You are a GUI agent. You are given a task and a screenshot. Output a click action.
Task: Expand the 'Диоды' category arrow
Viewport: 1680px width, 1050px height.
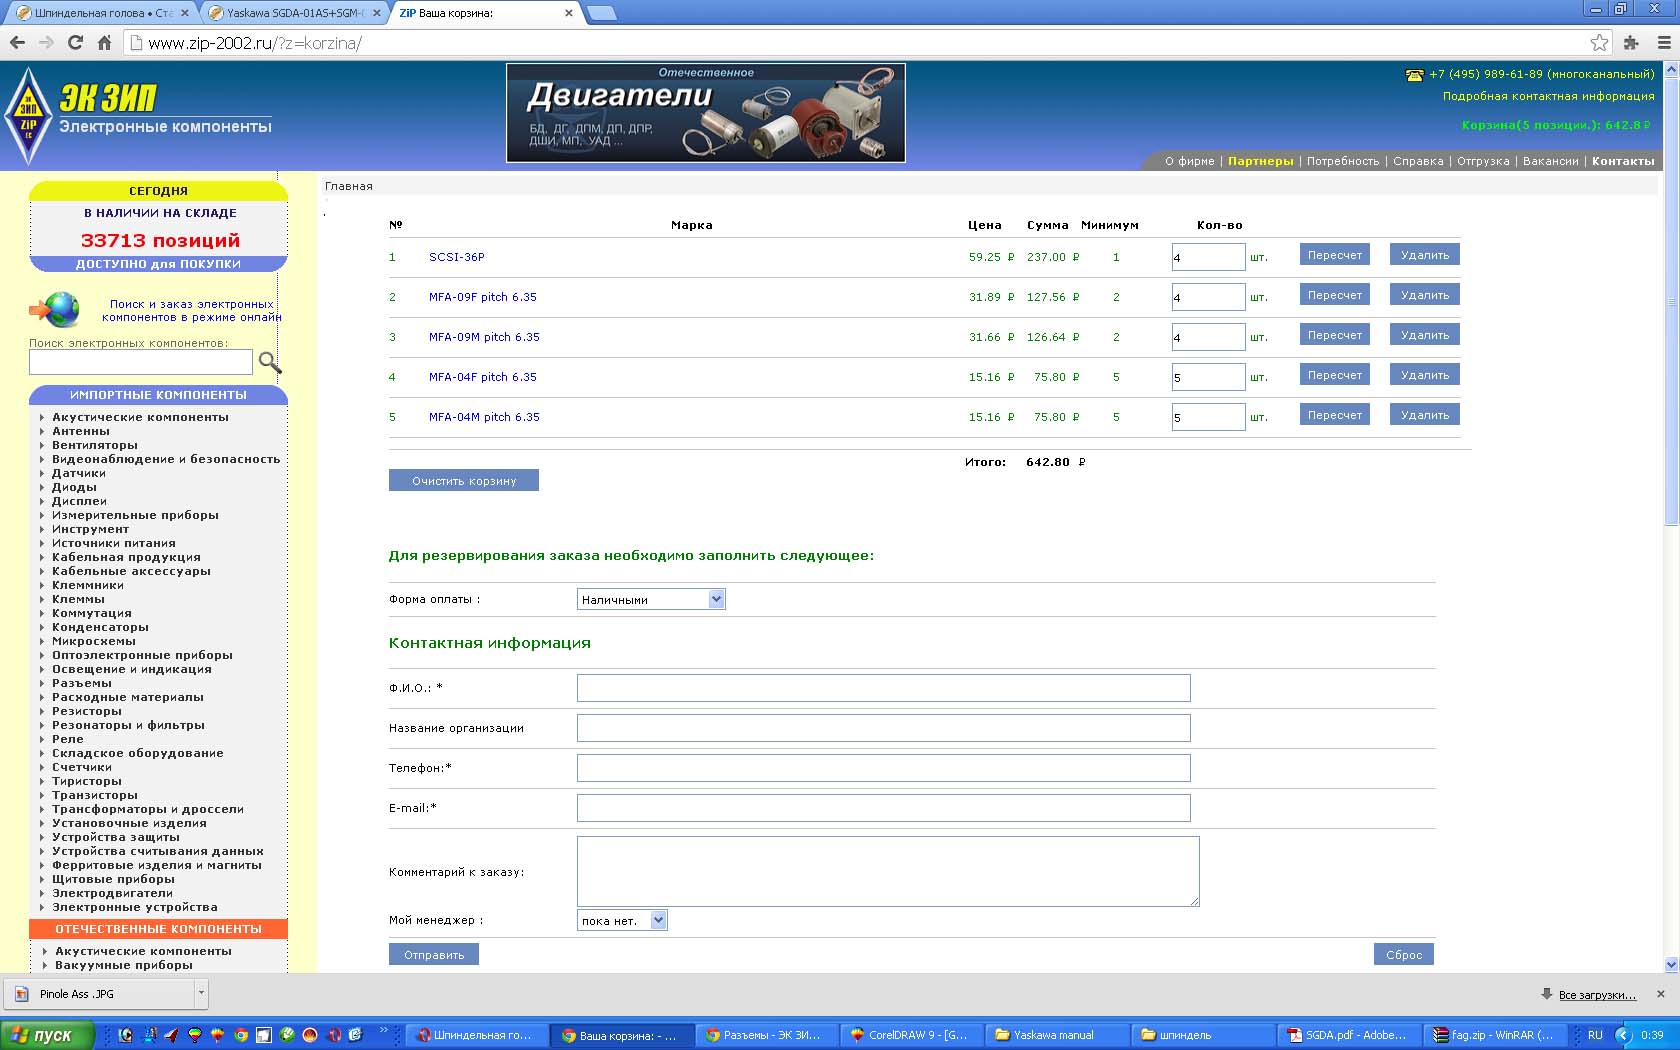[x=42, y=487]
